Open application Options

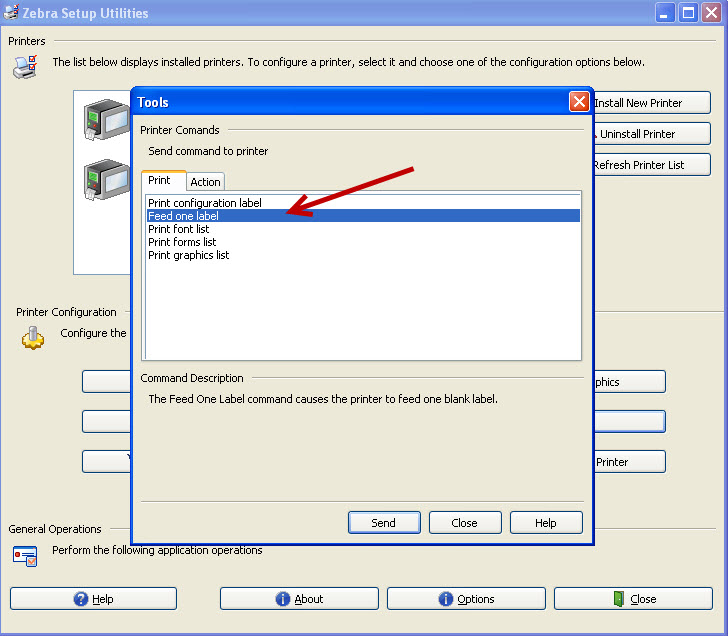467,599
